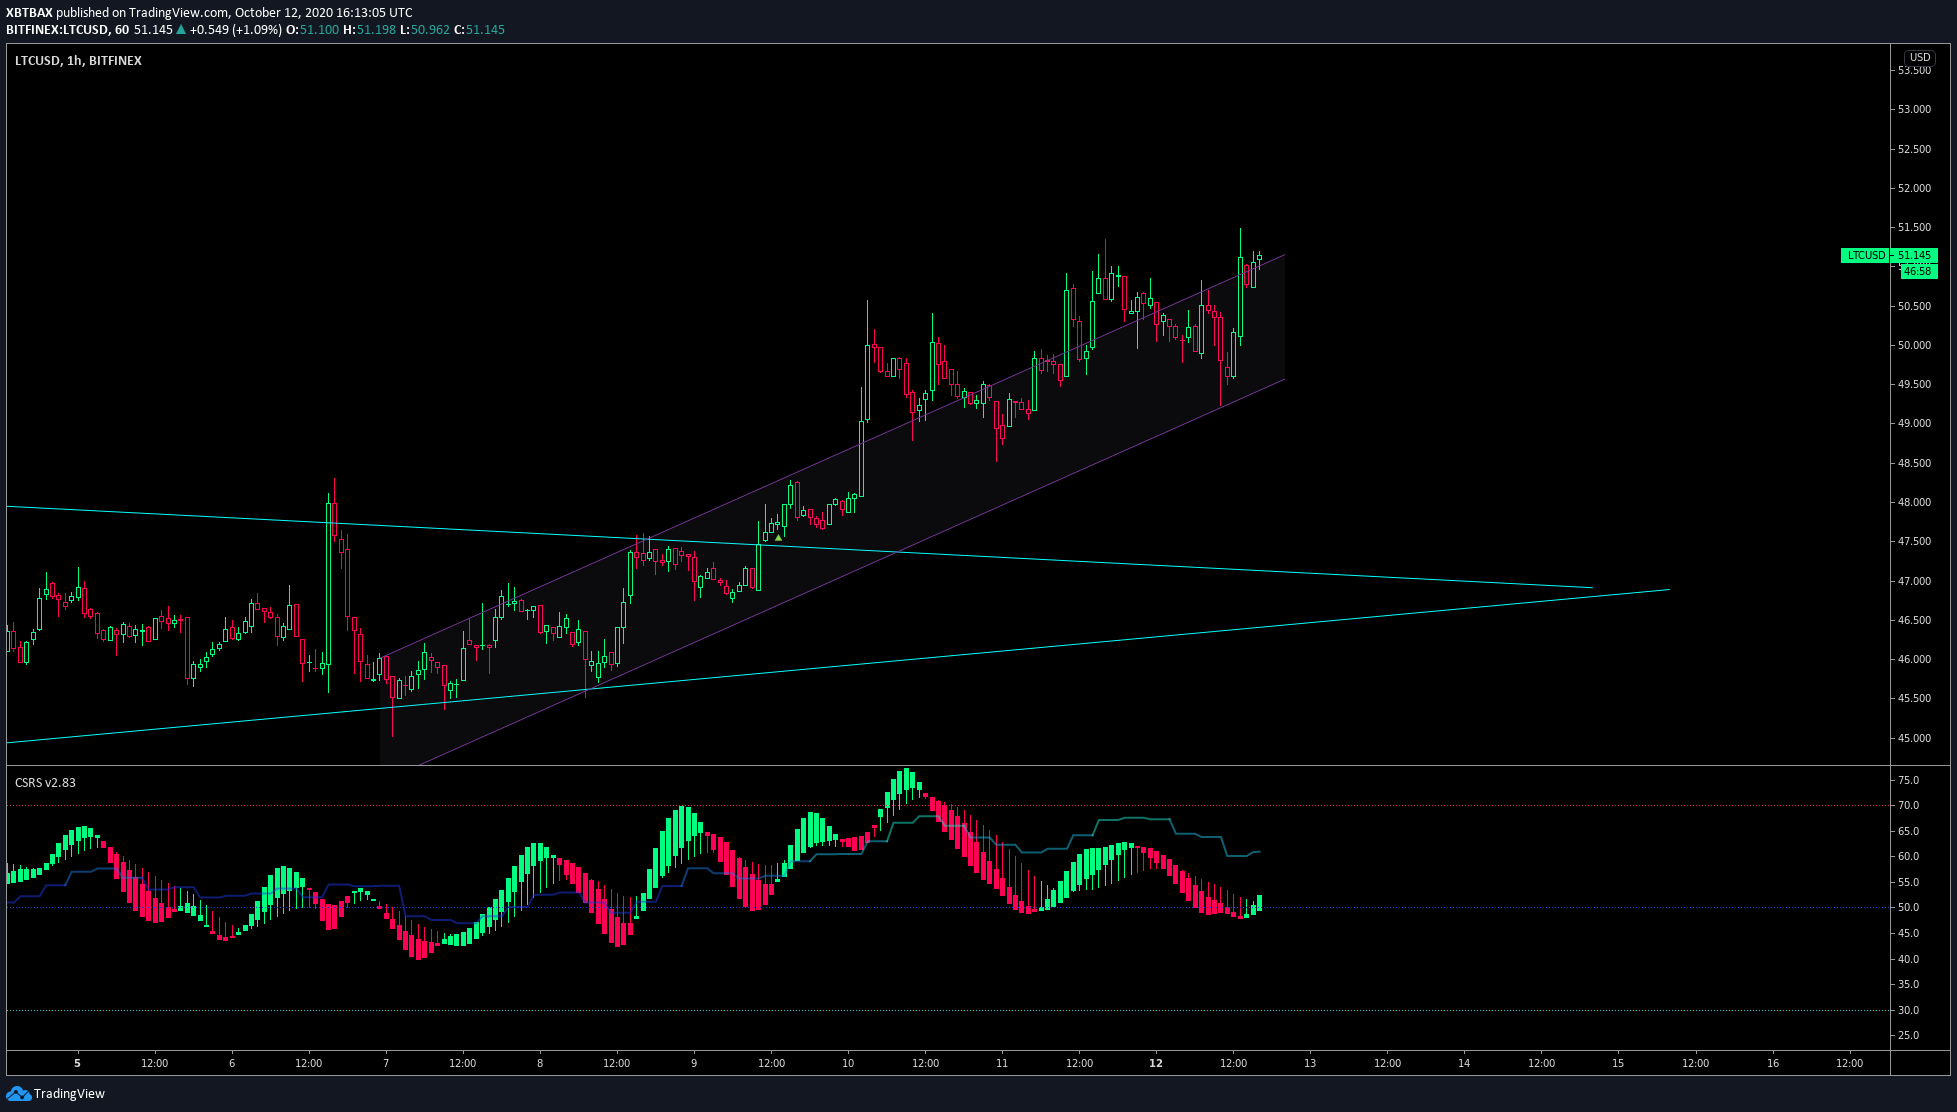Click the green buy signal triangle marker

[779, 538]
